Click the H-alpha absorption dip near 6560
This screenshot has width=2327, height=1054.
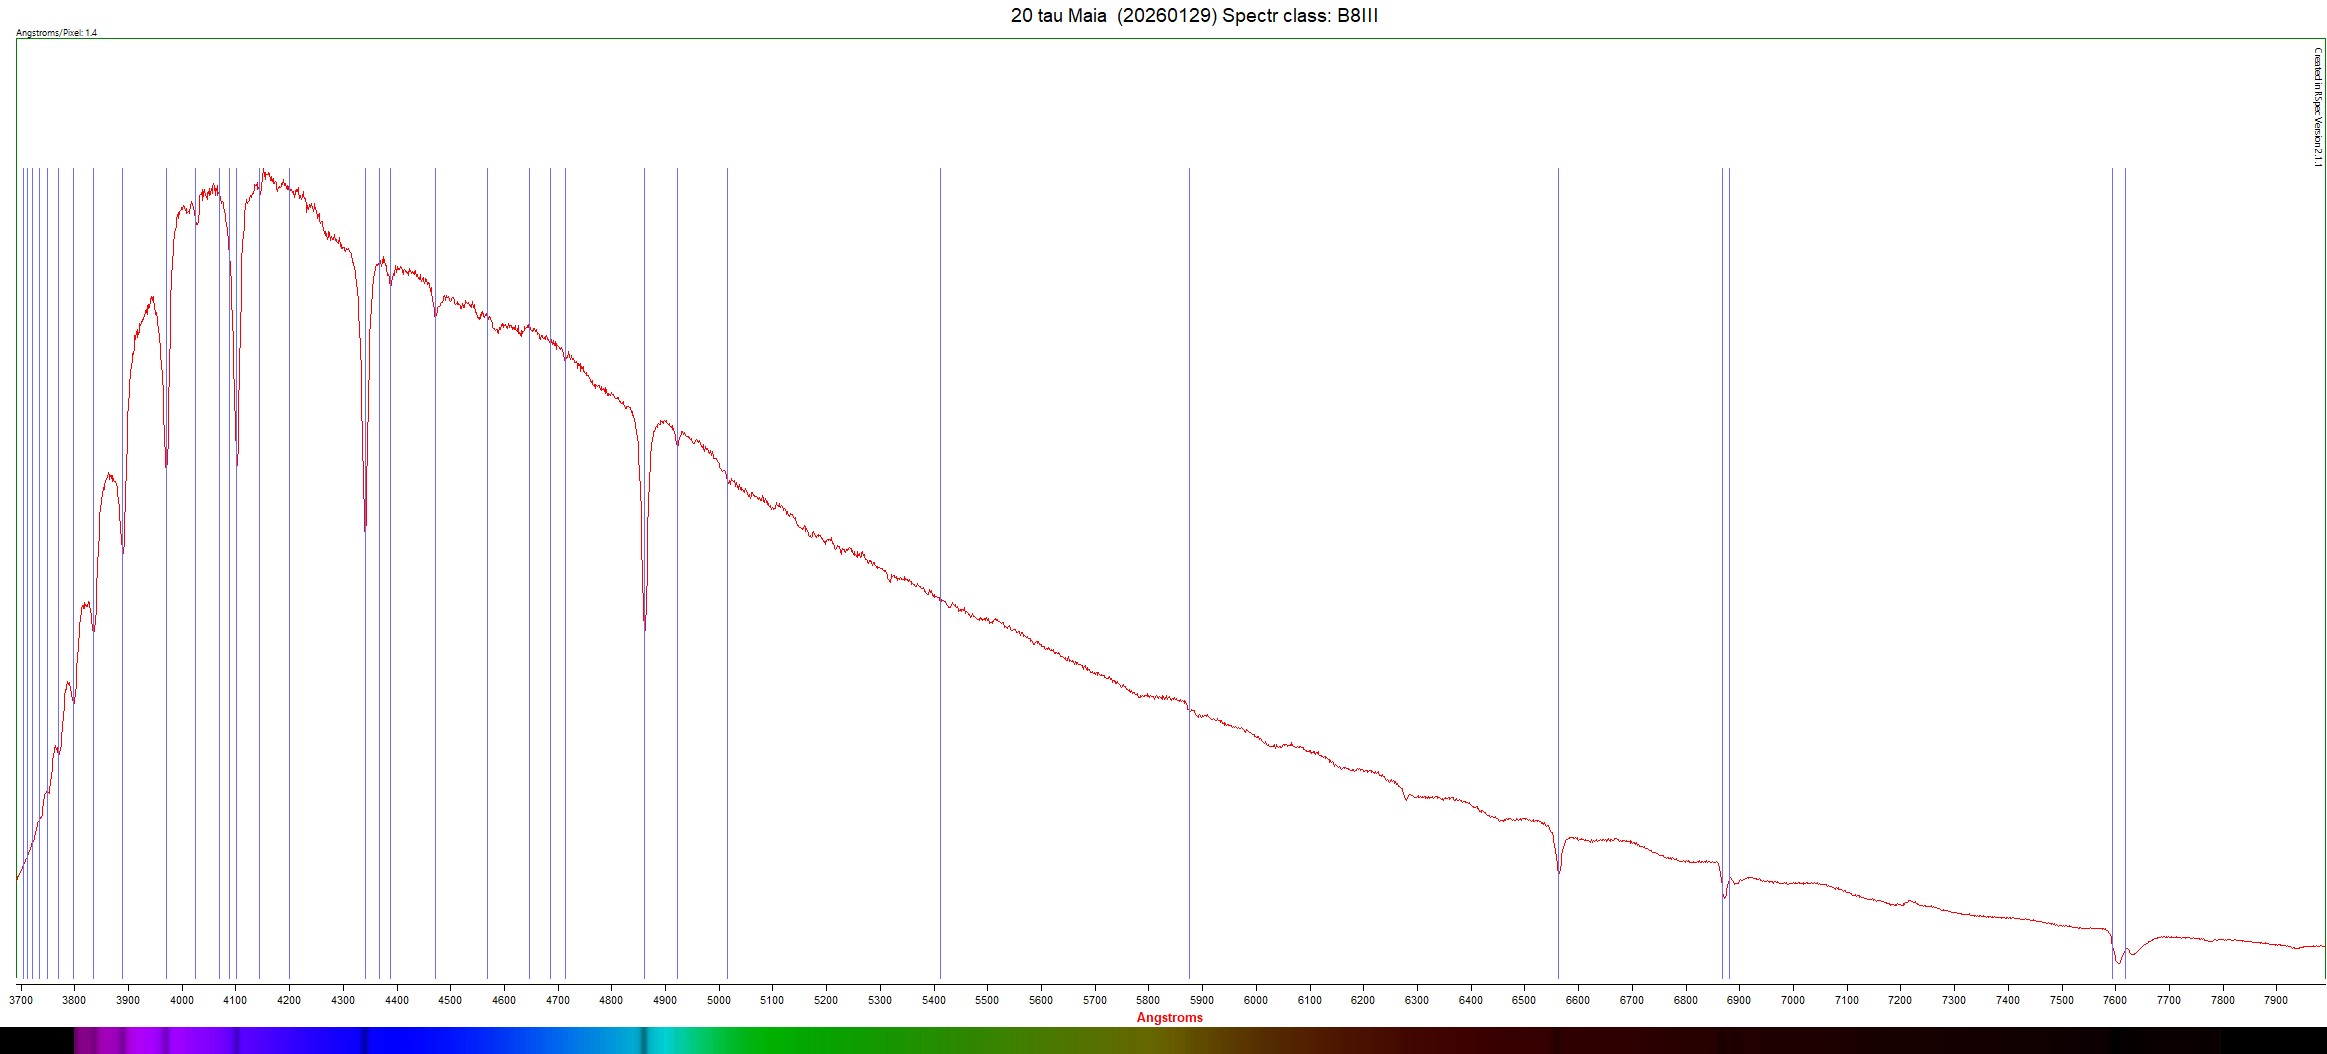[x=1558, y=870]
